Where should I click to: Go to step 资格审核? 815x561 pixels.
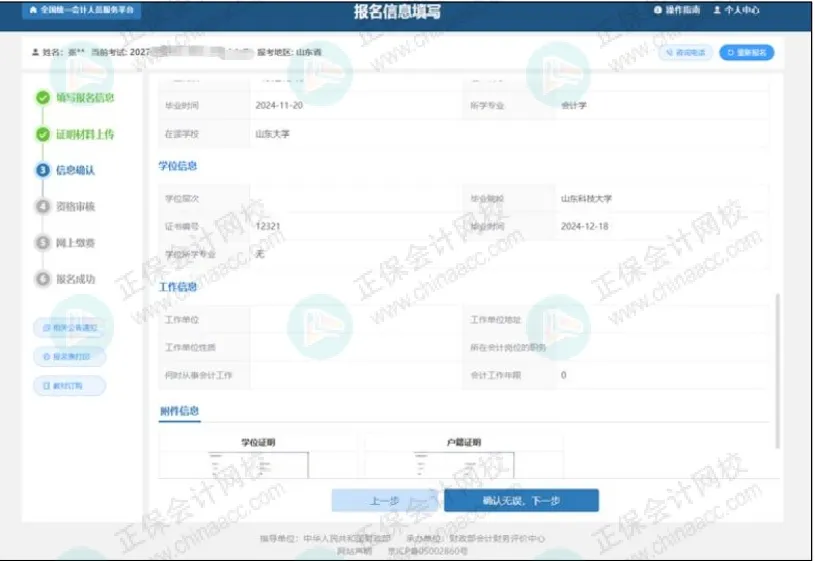(x=75, y=206)
